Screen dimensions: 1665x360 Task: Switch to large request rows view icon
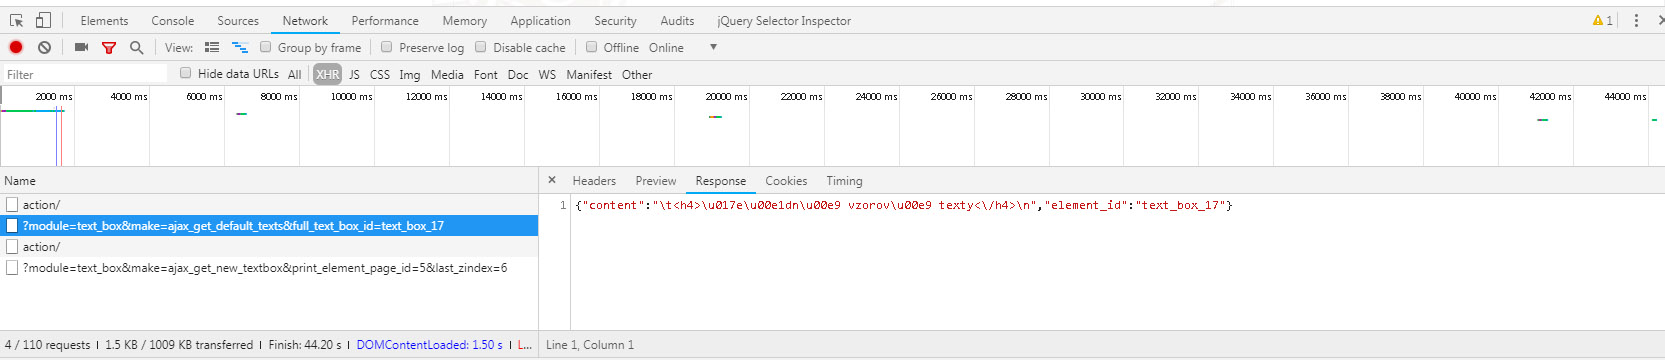click(x=212, y=47)
